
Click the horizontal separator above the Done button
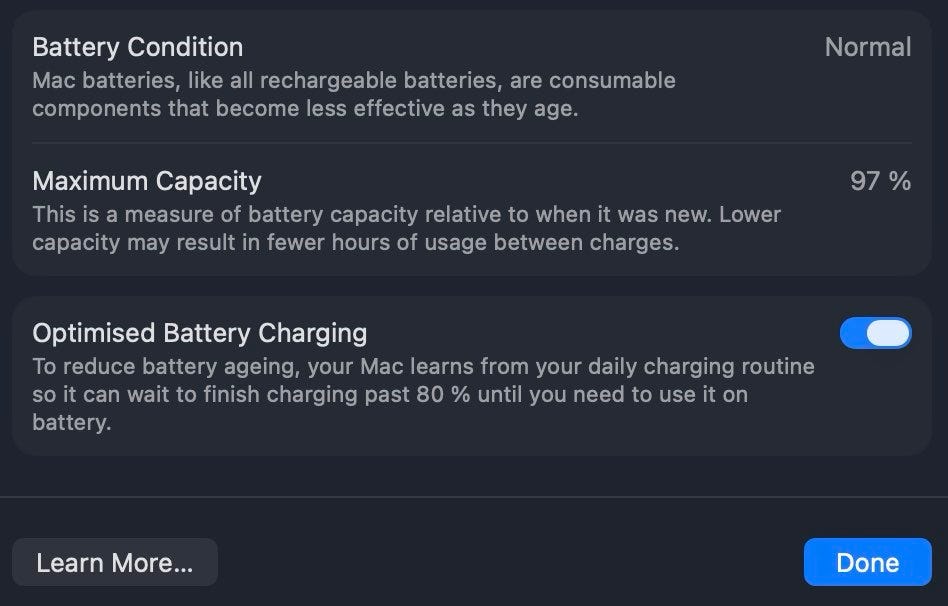click(x=474, y=497)
